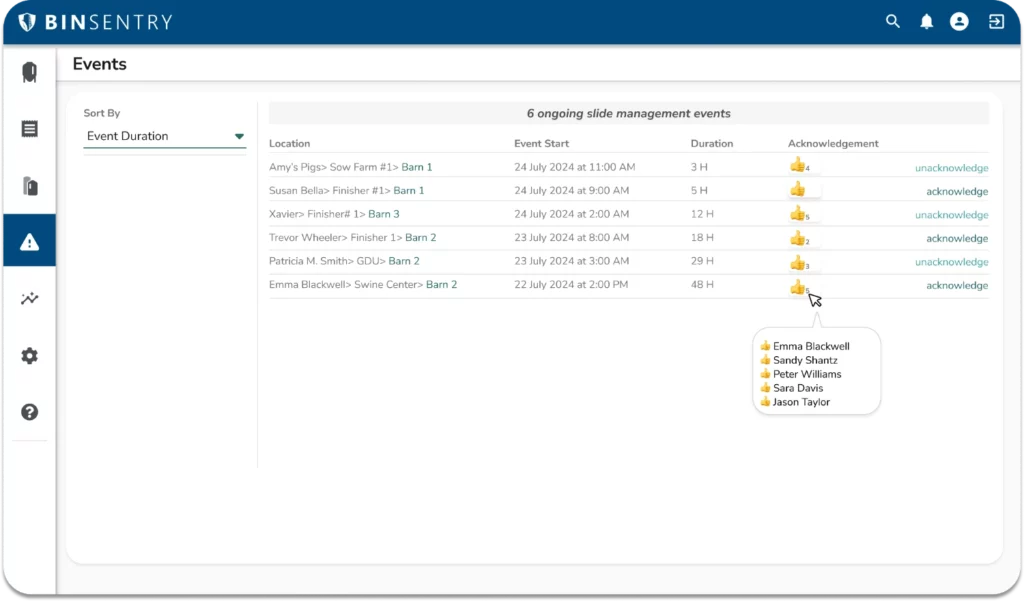
Task: Open the settings gear in sidebar
Action: pyautogui.click(x=29, y=356)
